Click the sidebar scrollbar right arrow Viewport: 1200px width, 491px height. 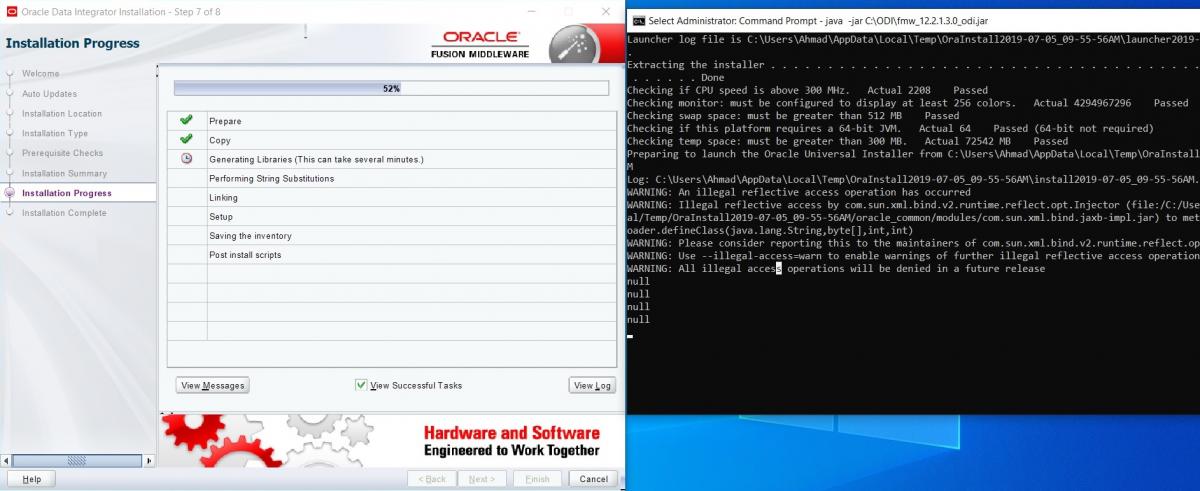[x=150, y=460]
